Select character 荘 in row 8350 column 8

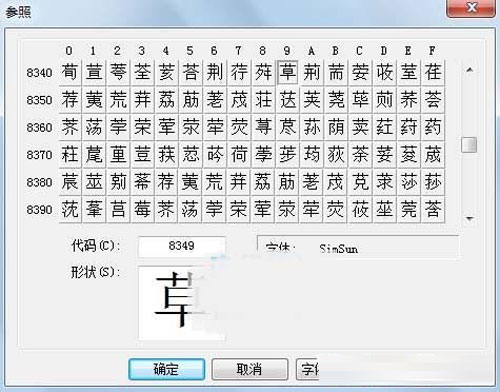(x=263, y=100)
